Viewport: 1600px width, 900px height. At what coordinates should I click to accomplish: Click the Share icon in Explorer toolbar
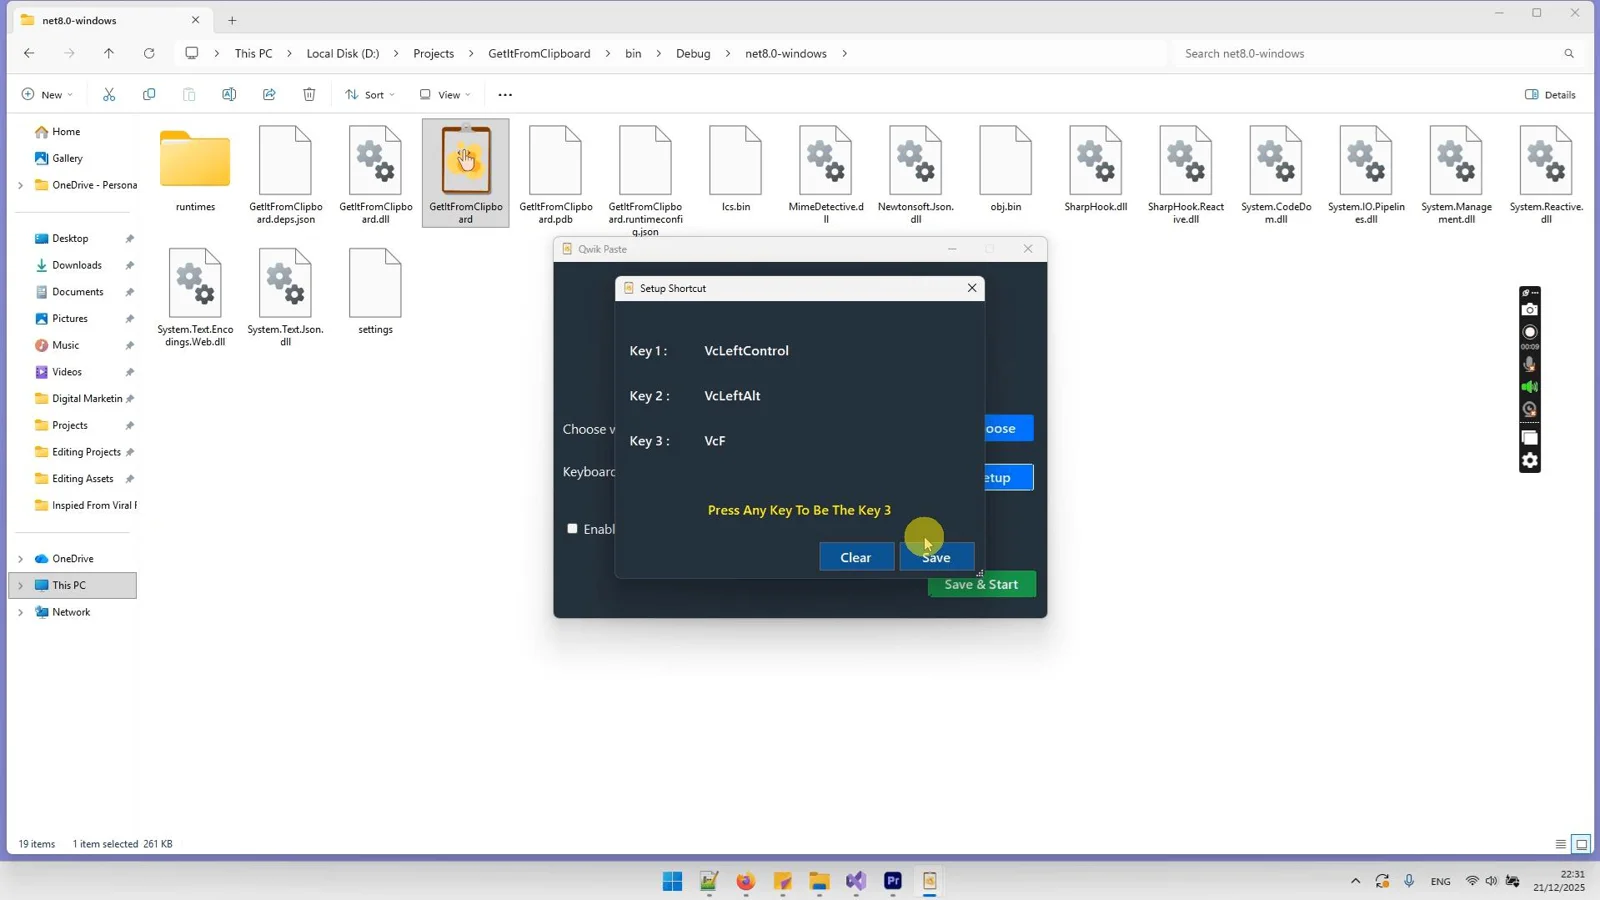[269, 94]
